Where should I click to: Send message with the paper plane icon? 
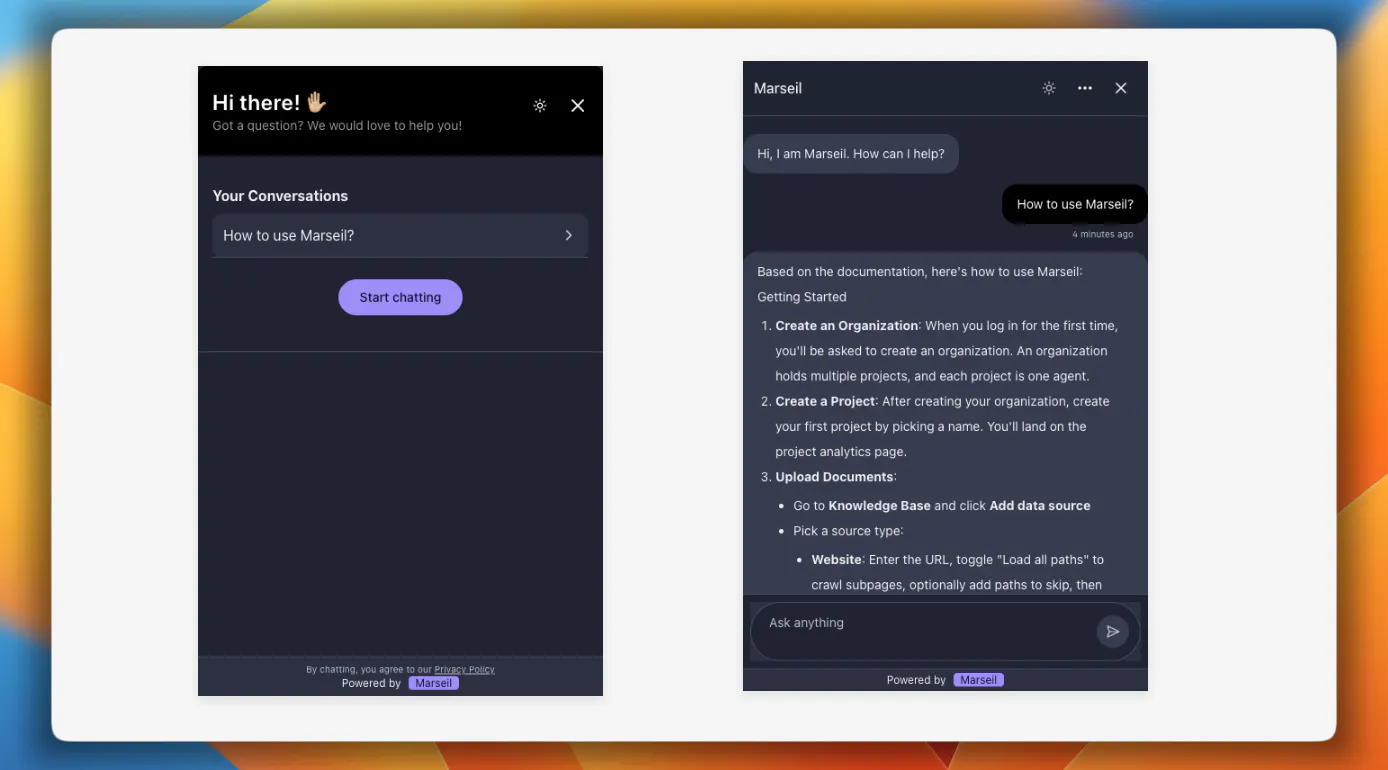point(1113,632)
